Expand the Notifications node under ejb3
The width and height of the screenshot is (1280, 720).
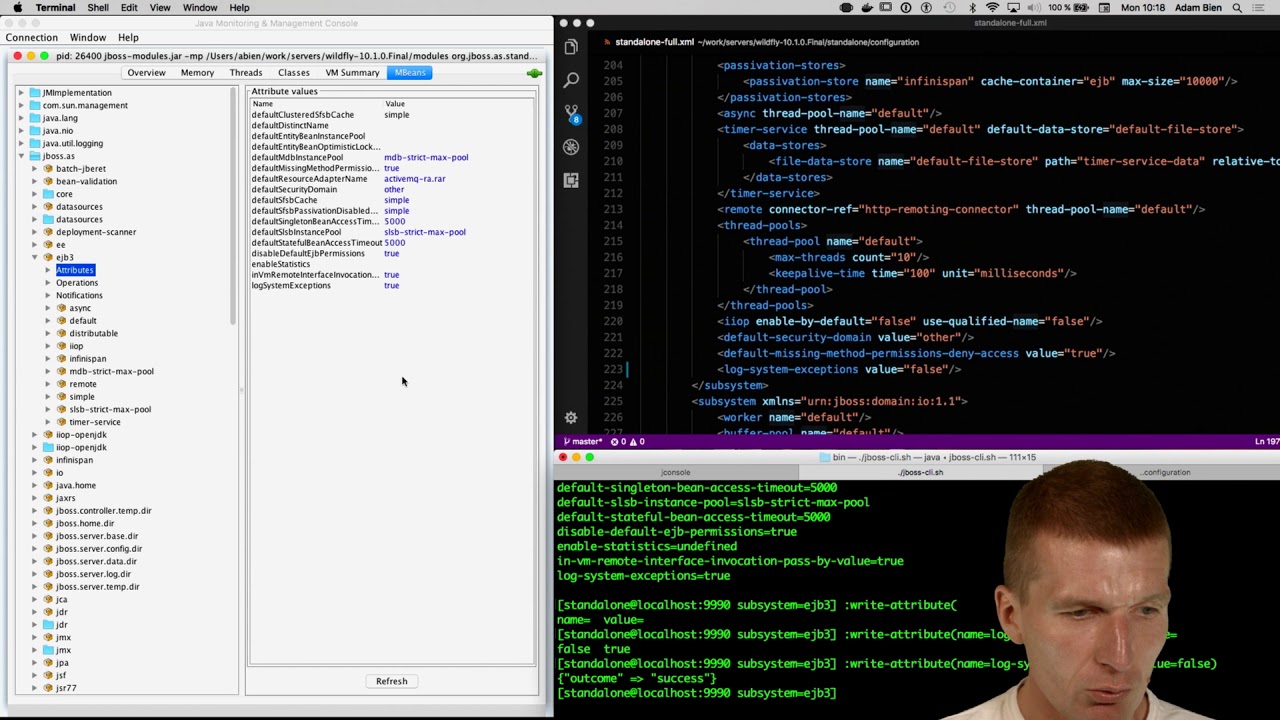tap(47, 296)
